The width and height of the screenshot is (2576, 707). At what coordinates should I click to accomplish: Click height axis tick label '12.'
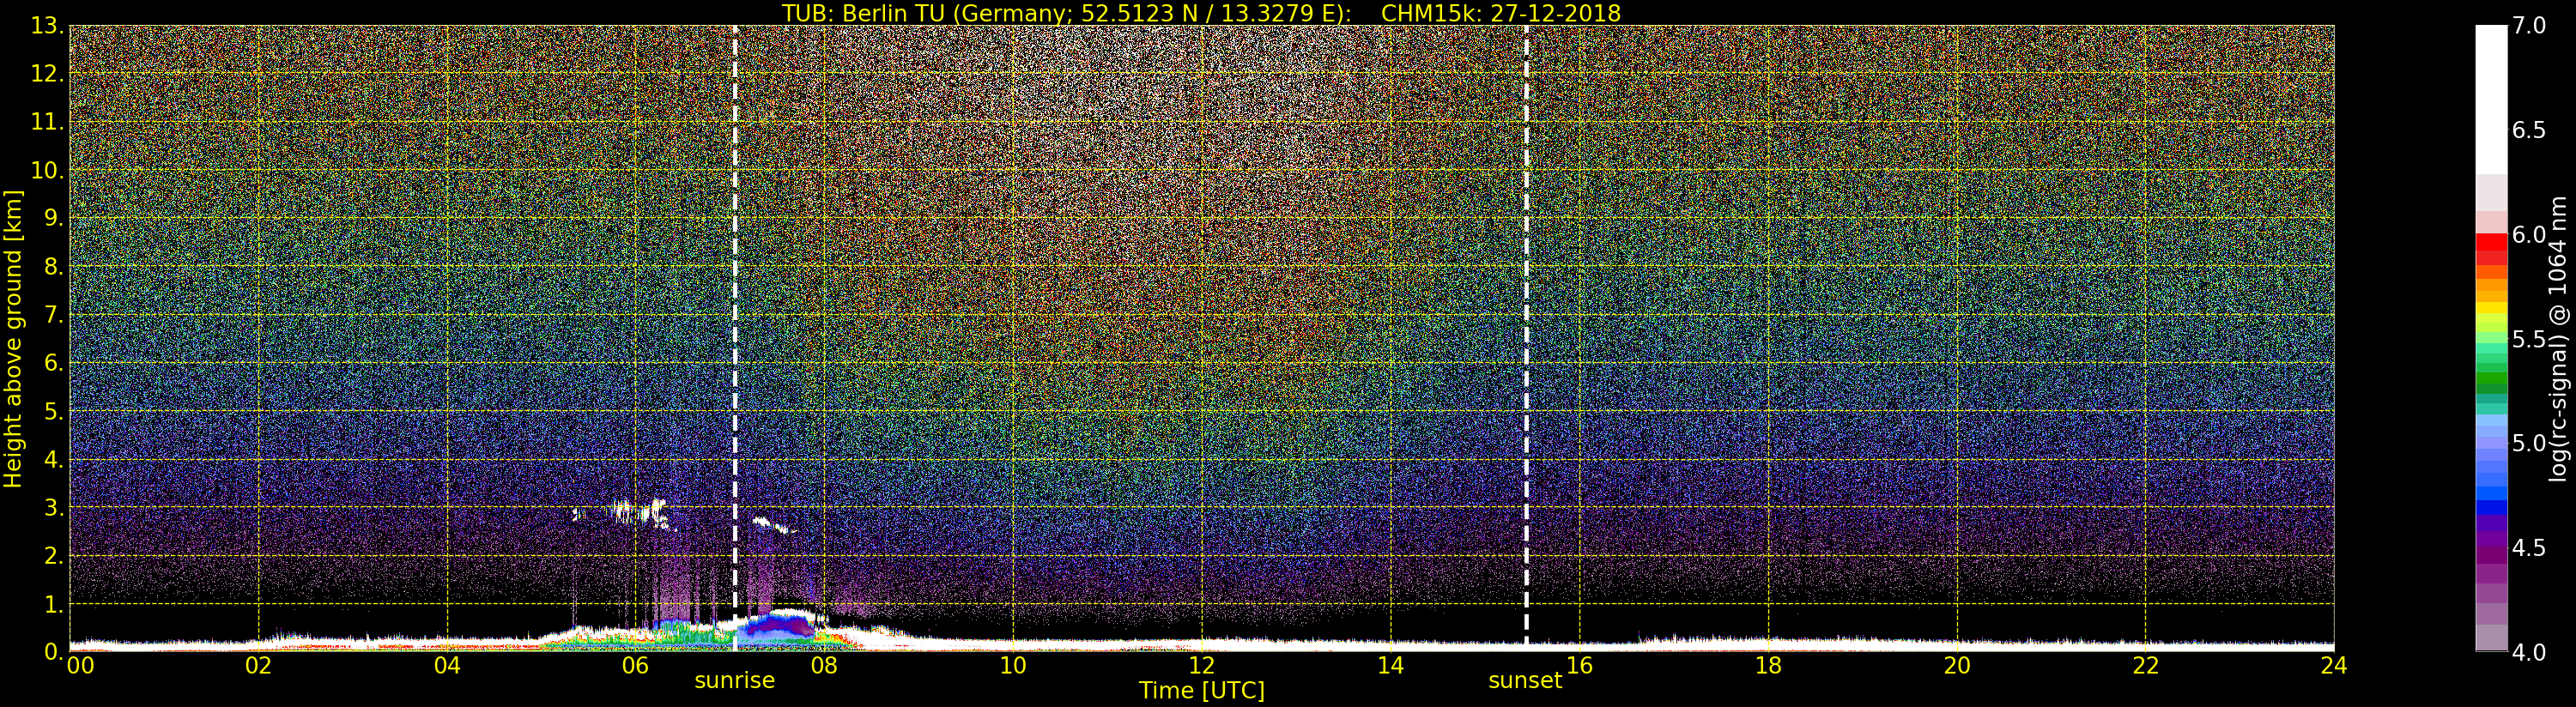[48, 74]
